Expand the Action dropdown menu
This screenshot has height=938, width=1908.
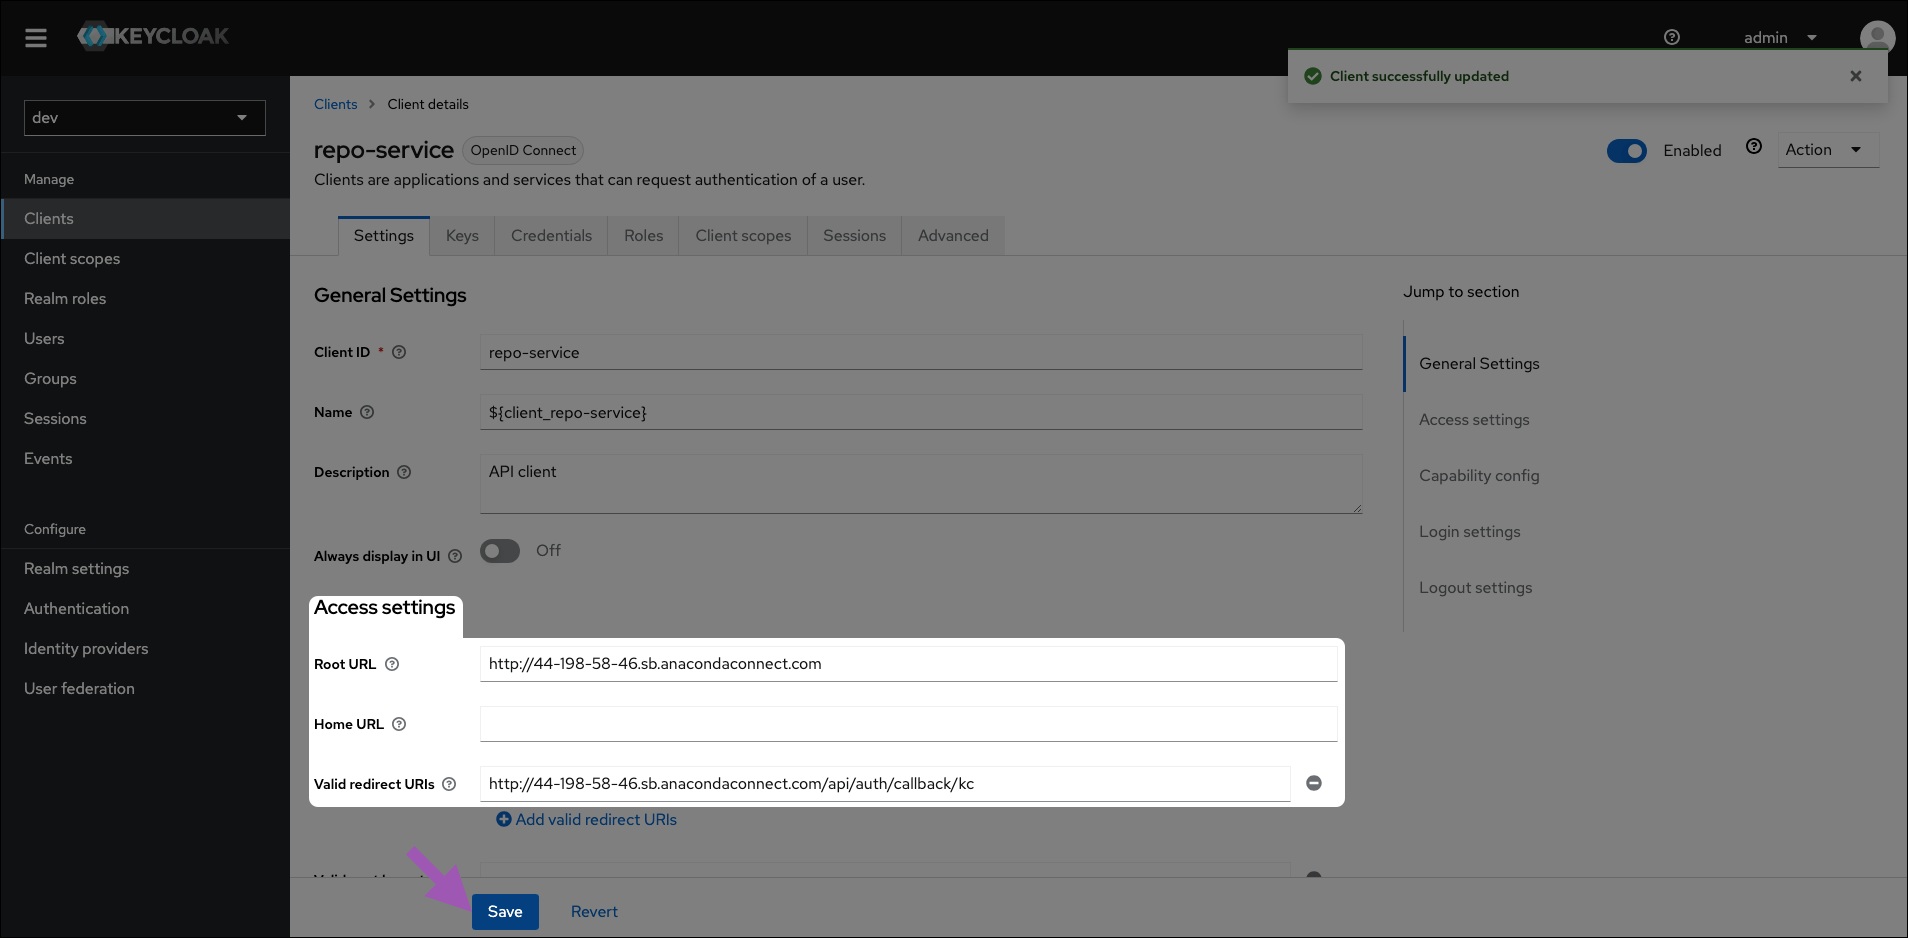pyautogui.click(x=1828, y=150)
